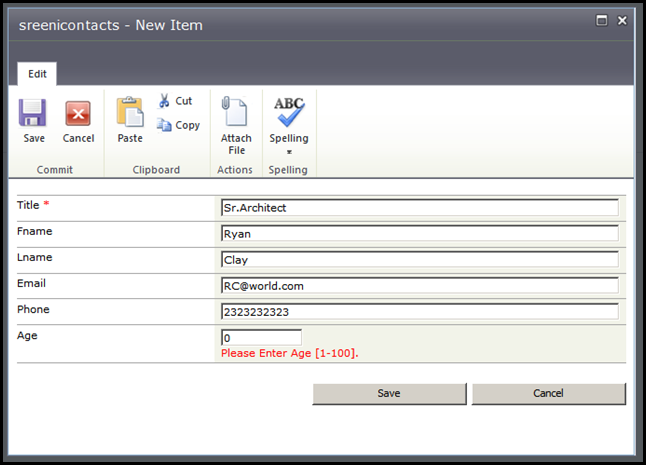Screen dimensions: 646x465
Task: Select the Lname field containing Clay
Action: [x=420, y=259]
